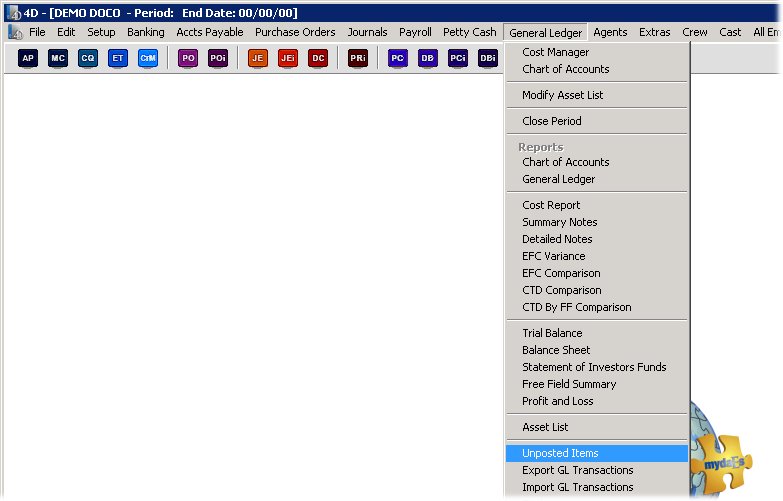
Task: Choose Free Field Summary
Action: pos(597,384)
